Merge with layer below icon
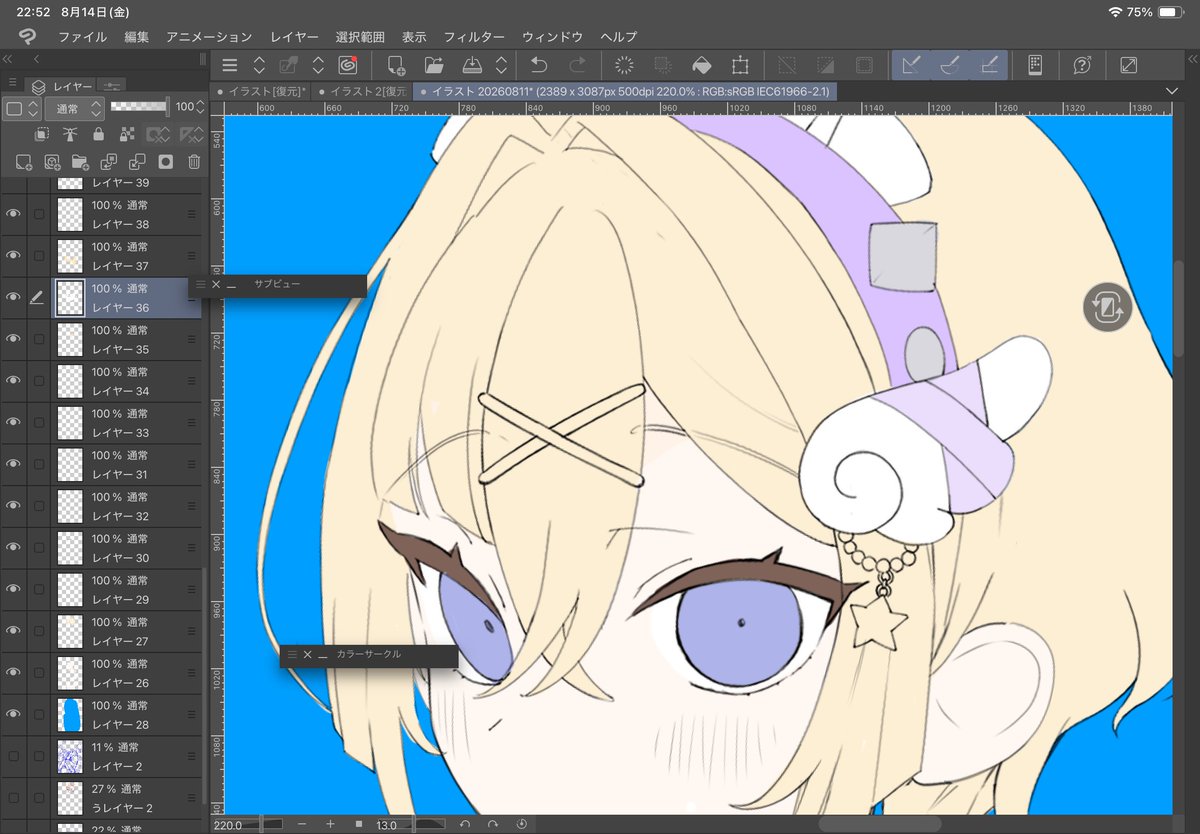This screenshot has width=1200, height=834. point(138,161)
